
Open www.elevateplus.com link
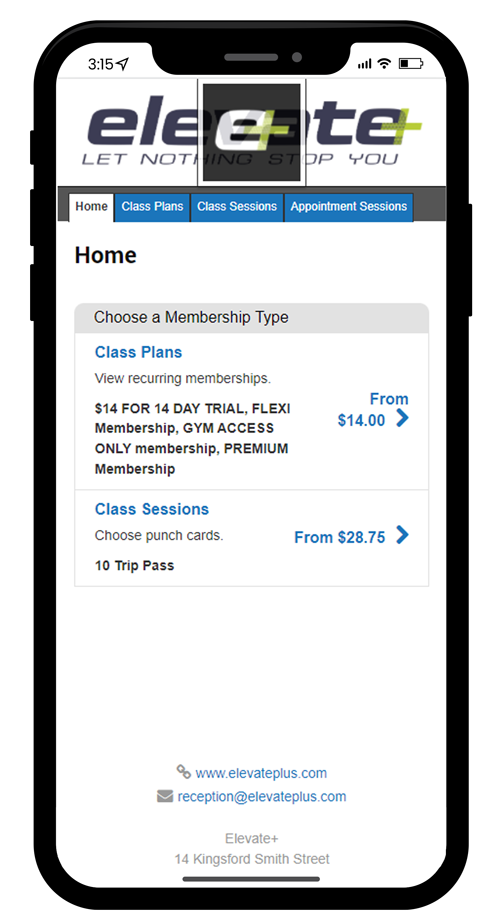[x=261, y=773]
